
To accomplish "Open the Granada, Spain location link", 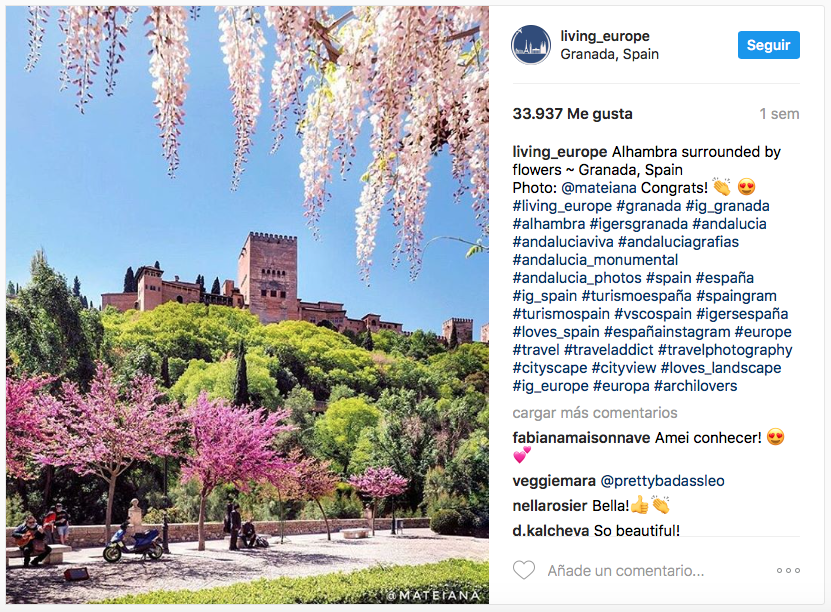I will pyautogui.click(x=609, y=55).
